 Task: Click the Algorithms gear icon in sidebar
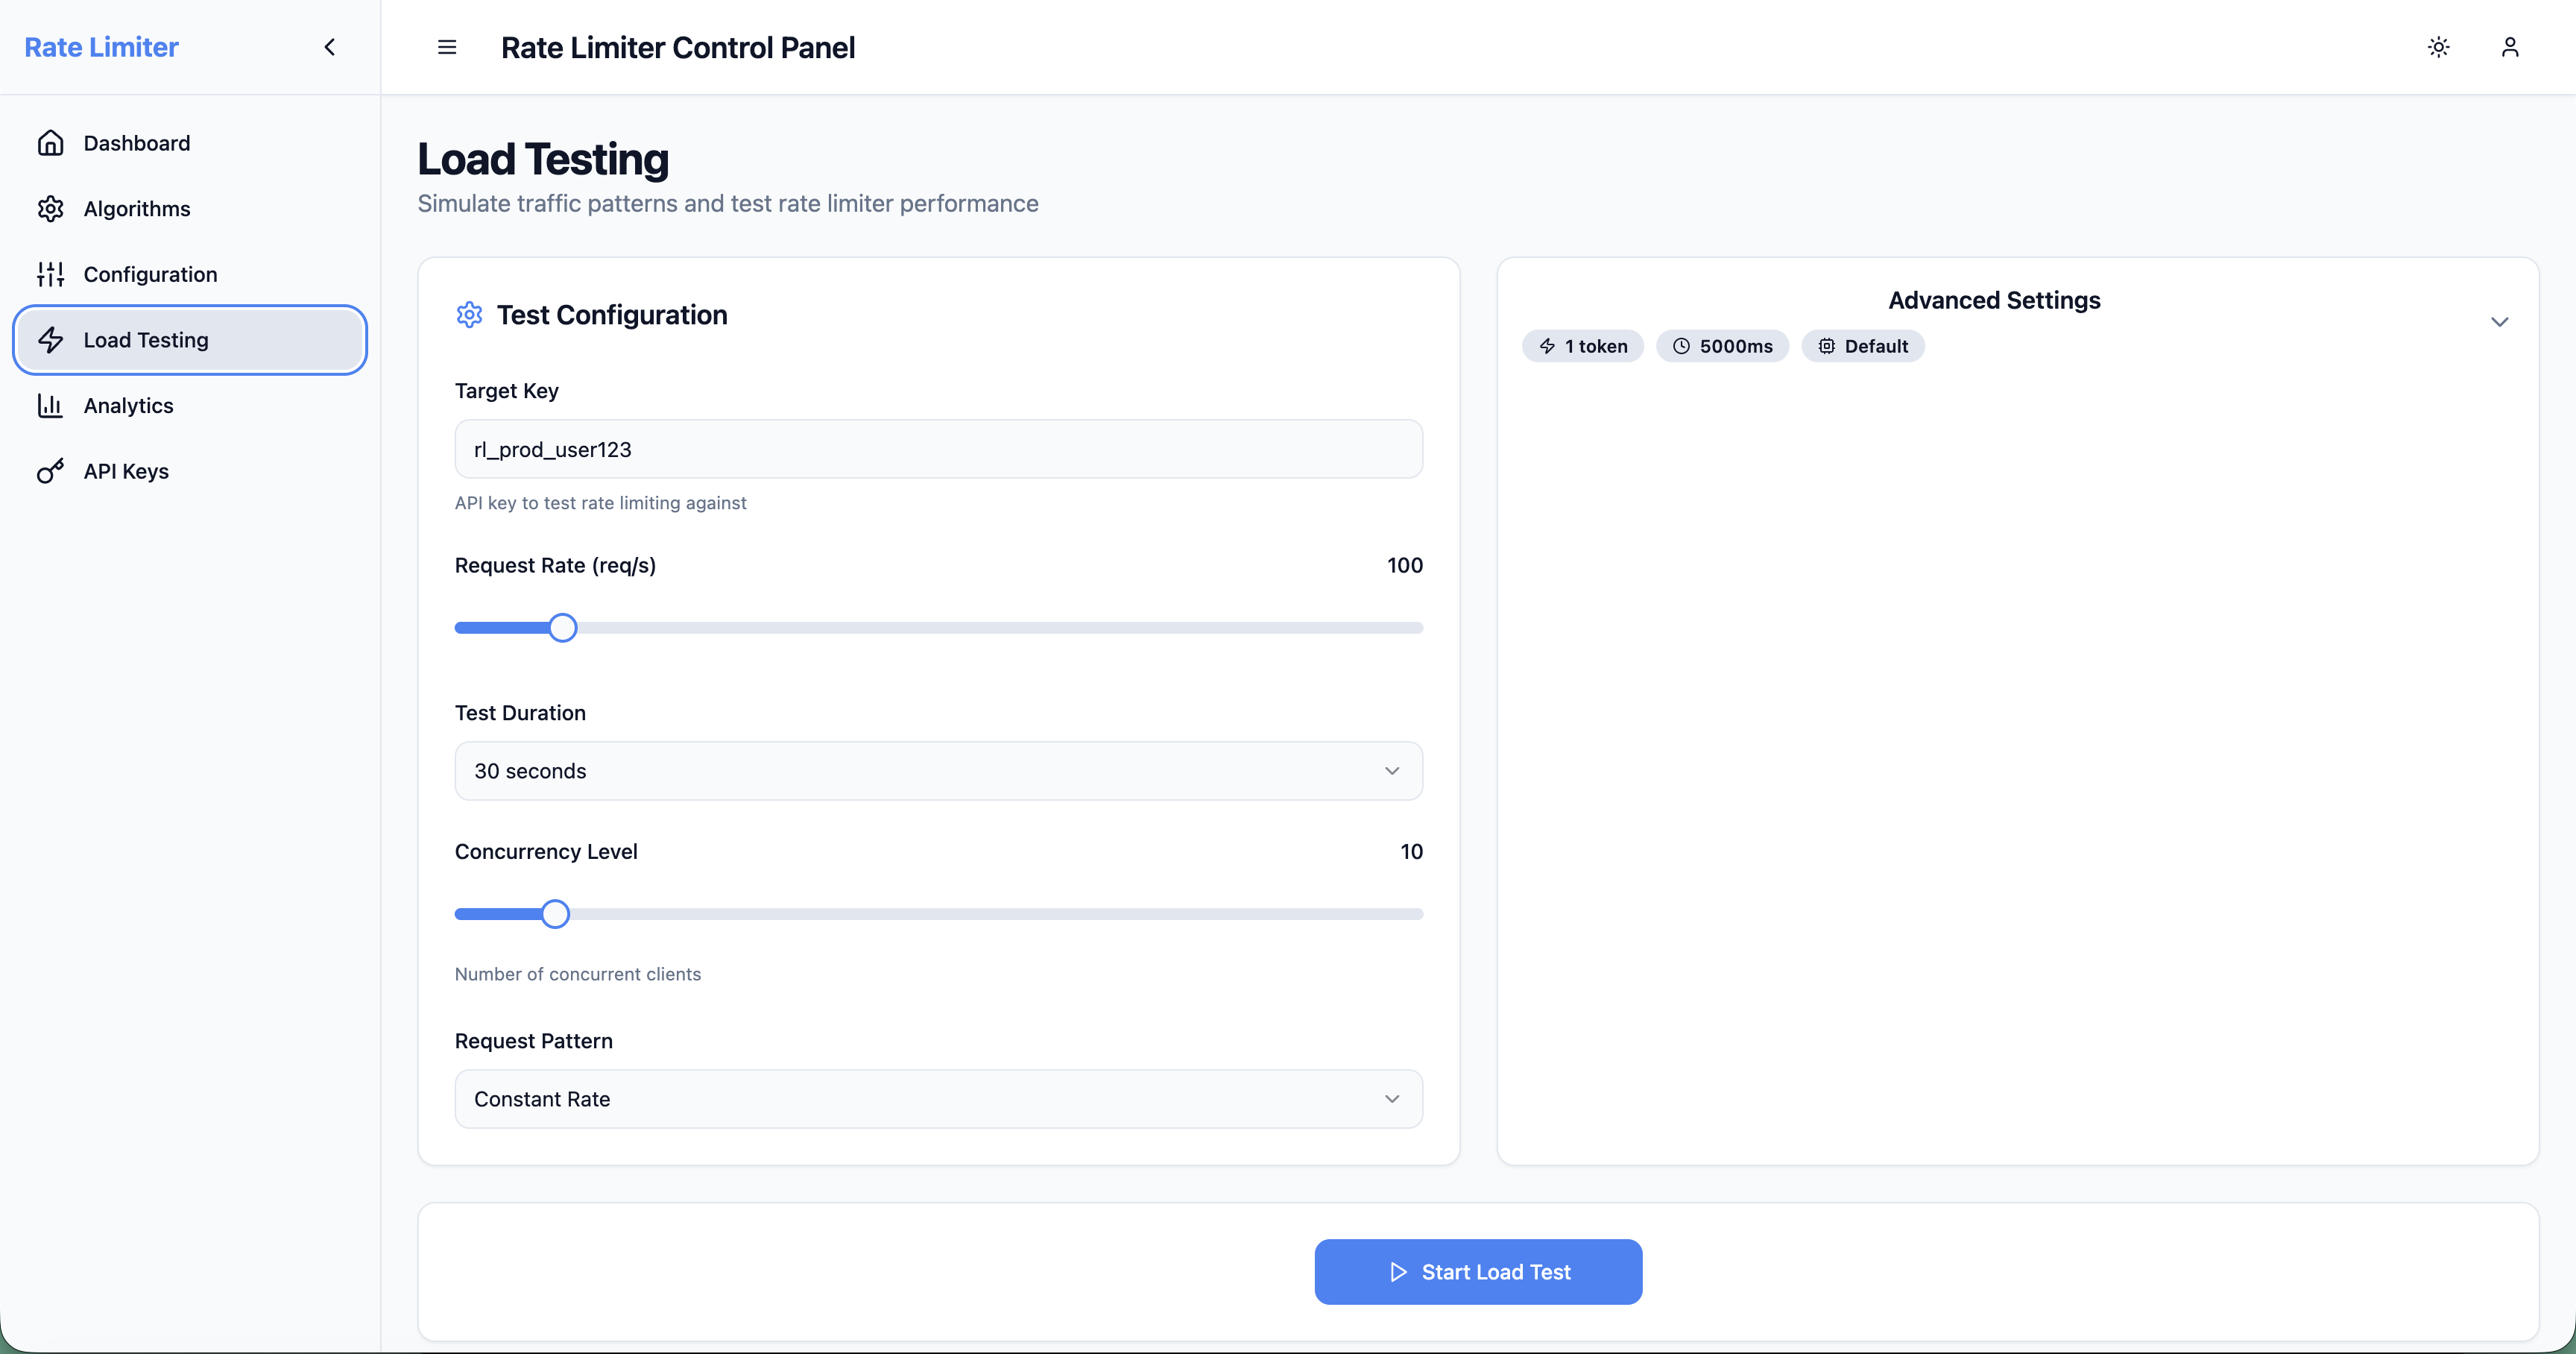[50, 209]
